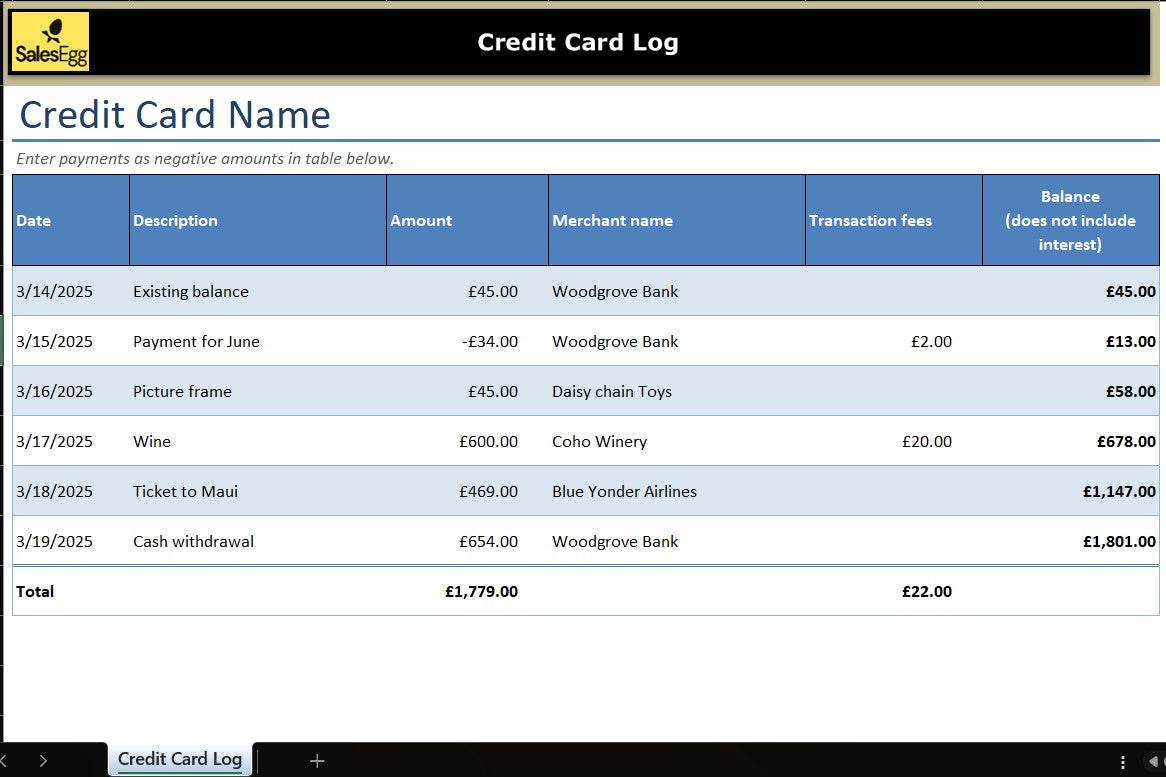Select the Description column header

[257, 221]
